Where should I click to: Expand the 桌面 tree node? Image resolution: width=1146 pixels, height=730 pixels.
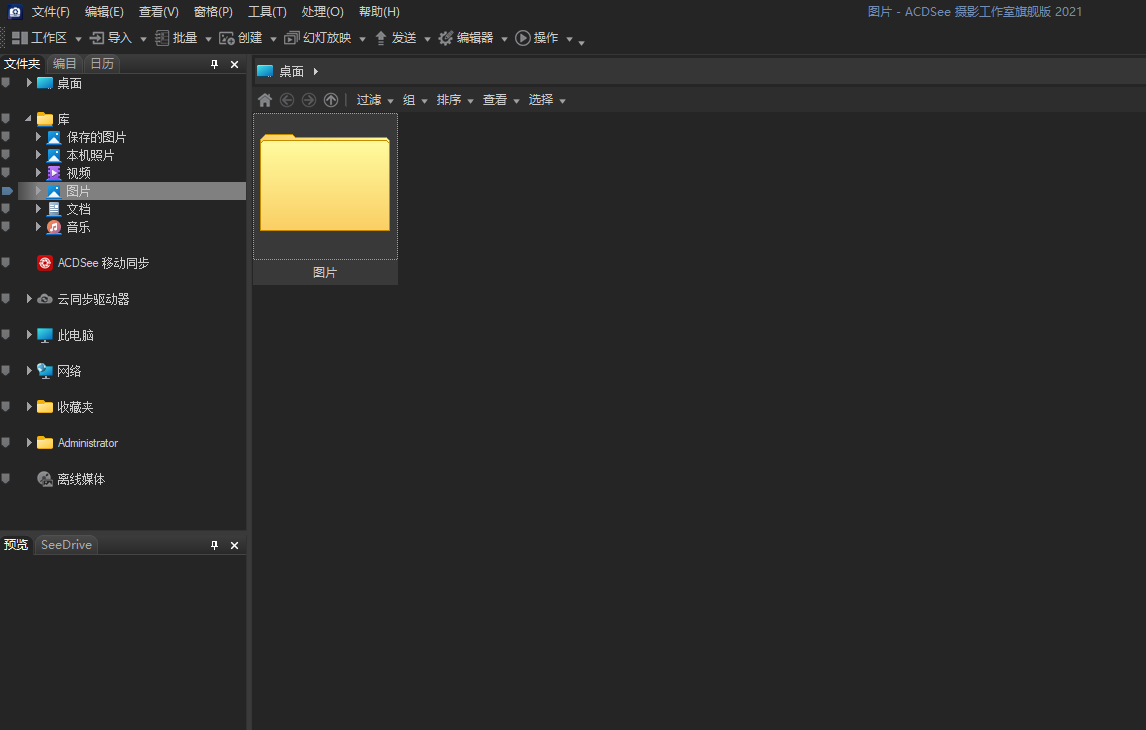29,83
